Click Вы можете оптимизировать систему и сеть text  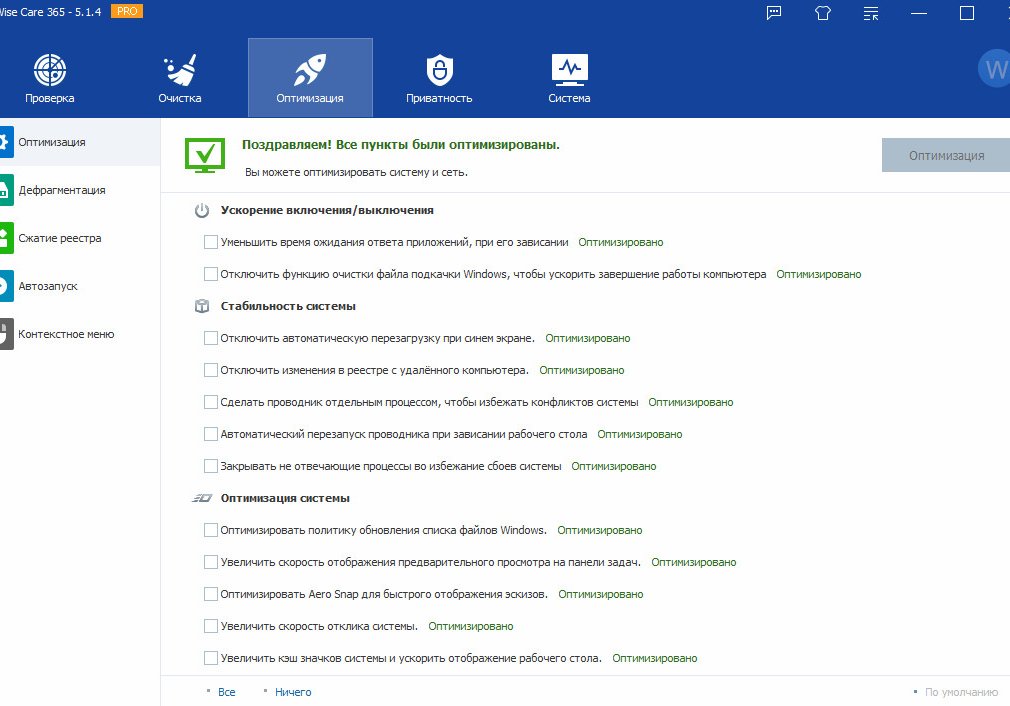point(356,172)
